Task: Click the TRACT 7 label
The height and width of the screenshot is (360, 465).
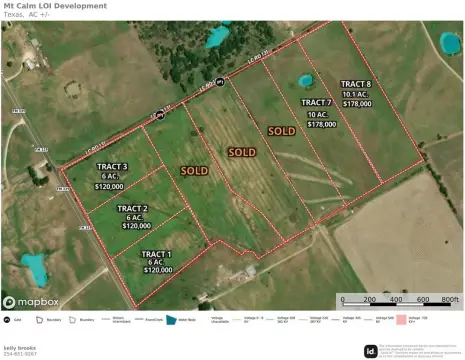Action: coord(316,103)
